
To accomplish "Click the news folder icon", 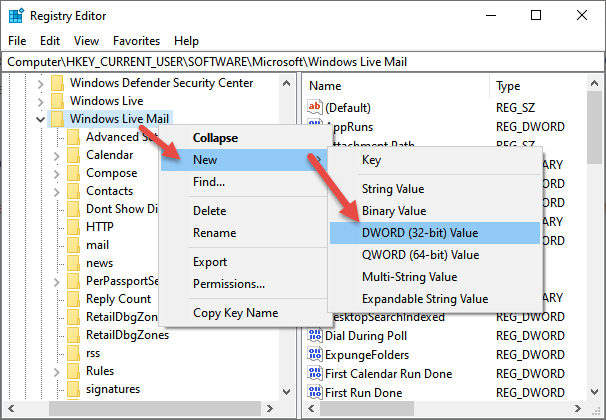I will click(x=73, y=263).
